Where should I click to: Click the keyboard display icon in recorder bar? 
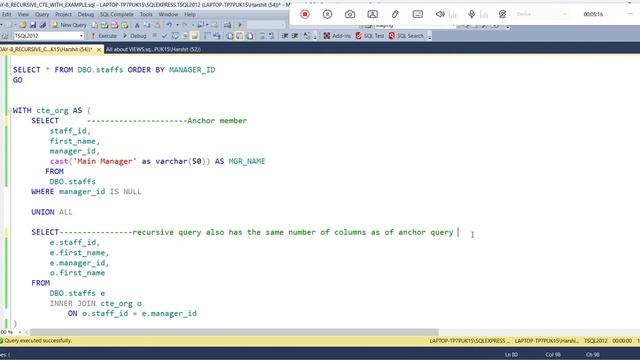[x=418, y=14]
